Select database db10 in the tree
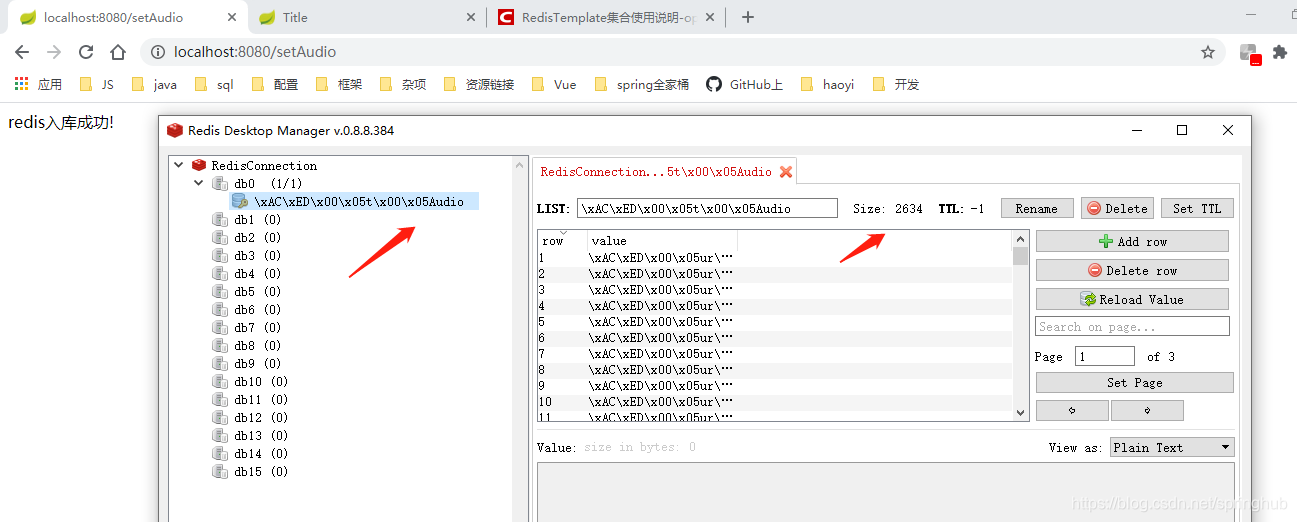This screenshot has height=522, width=1297. [x=261, y=382]
